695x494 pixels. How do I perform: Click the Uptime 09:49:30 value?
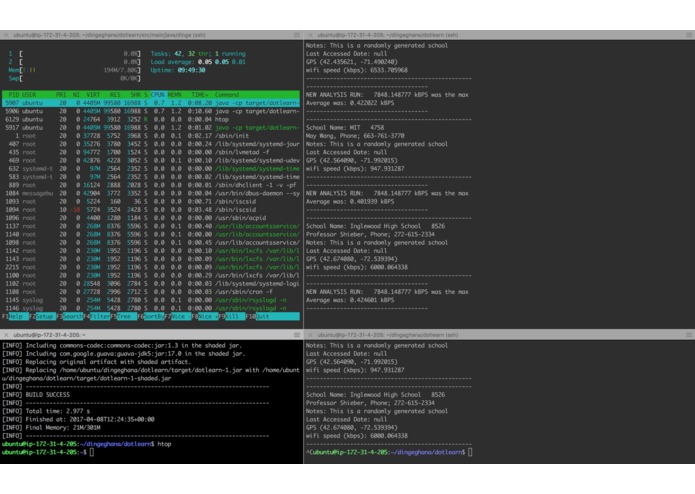pos(191,70)
